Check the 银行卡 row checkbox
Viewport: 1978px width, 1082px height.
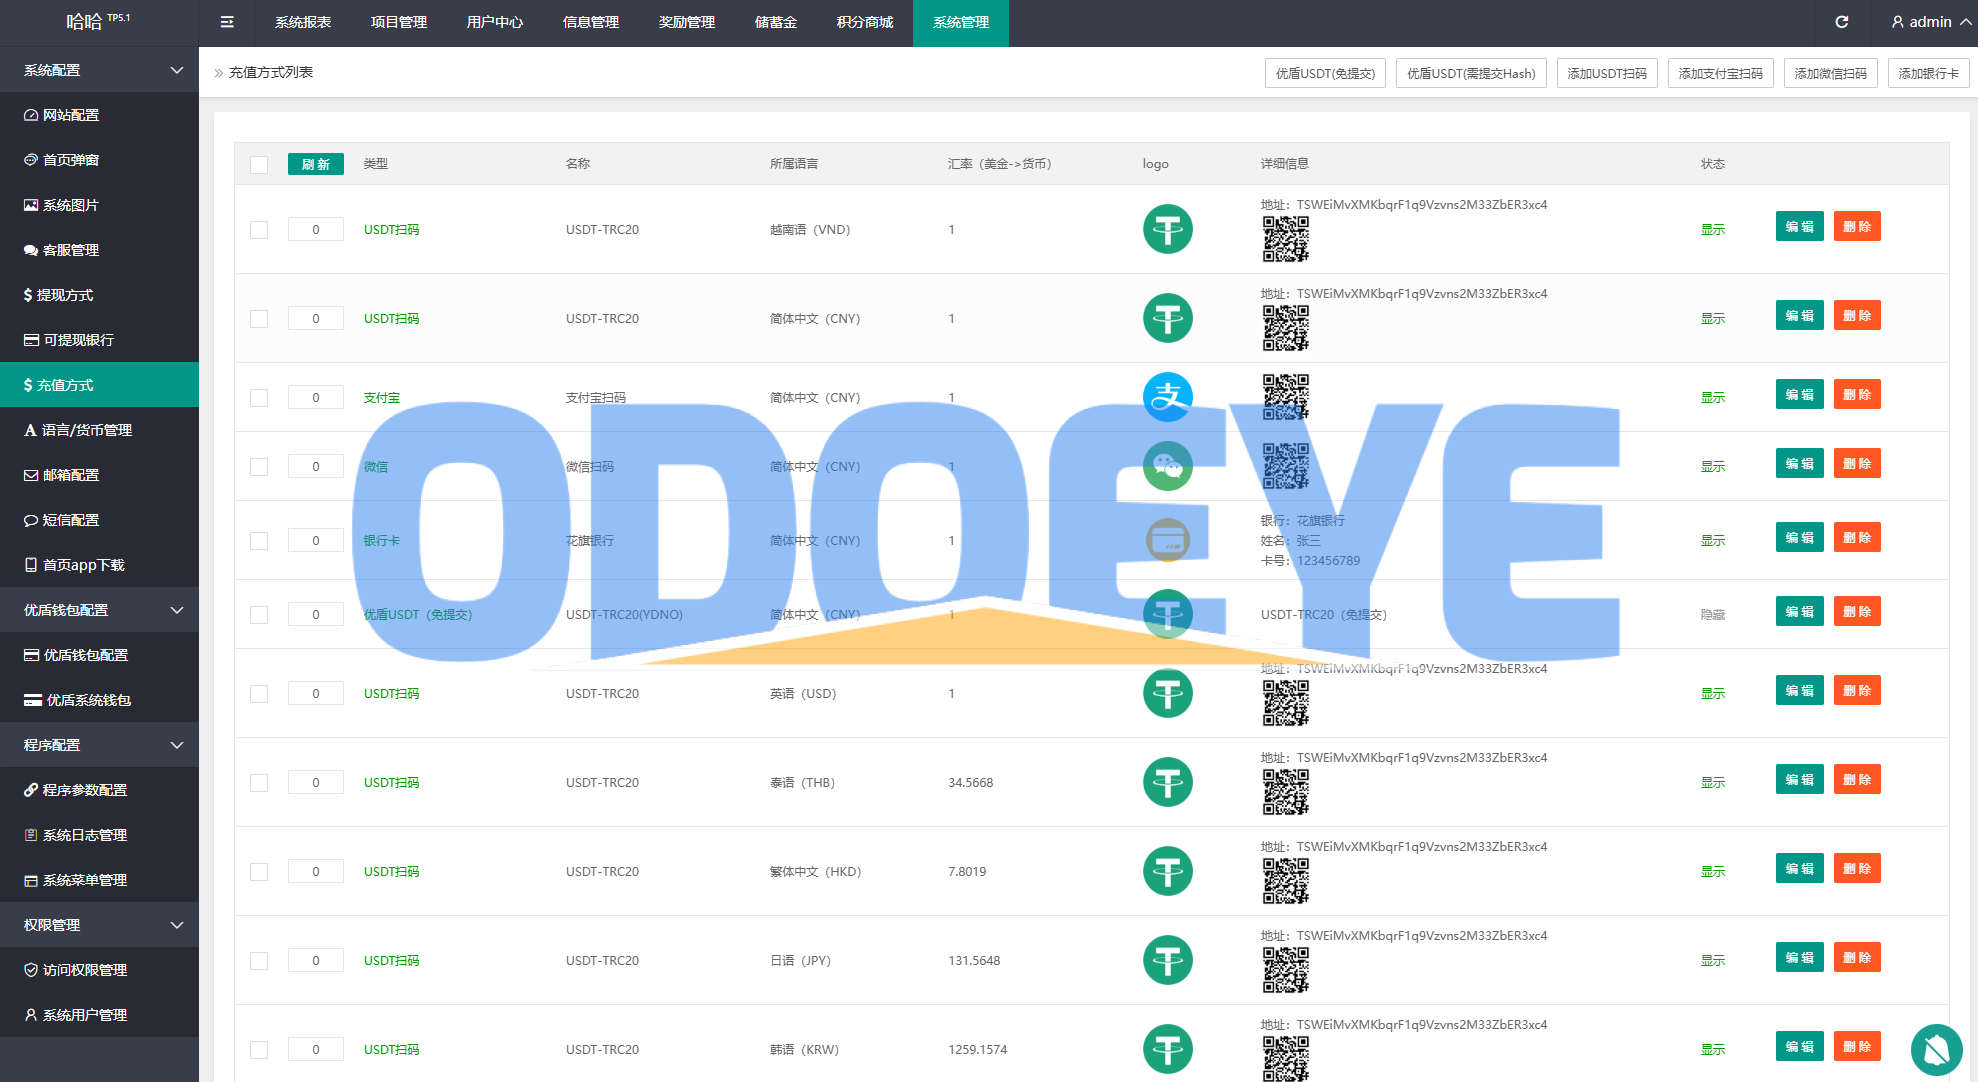[259, 541]
